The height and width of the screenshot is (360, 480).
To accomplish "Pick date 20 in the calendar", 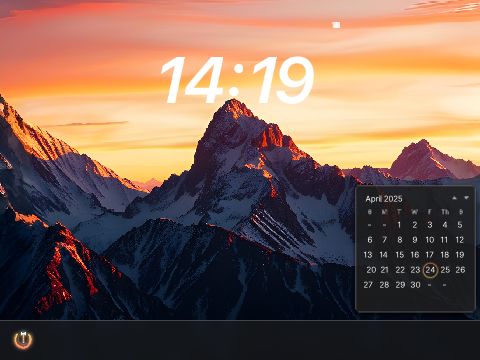I will pos(371,270).
